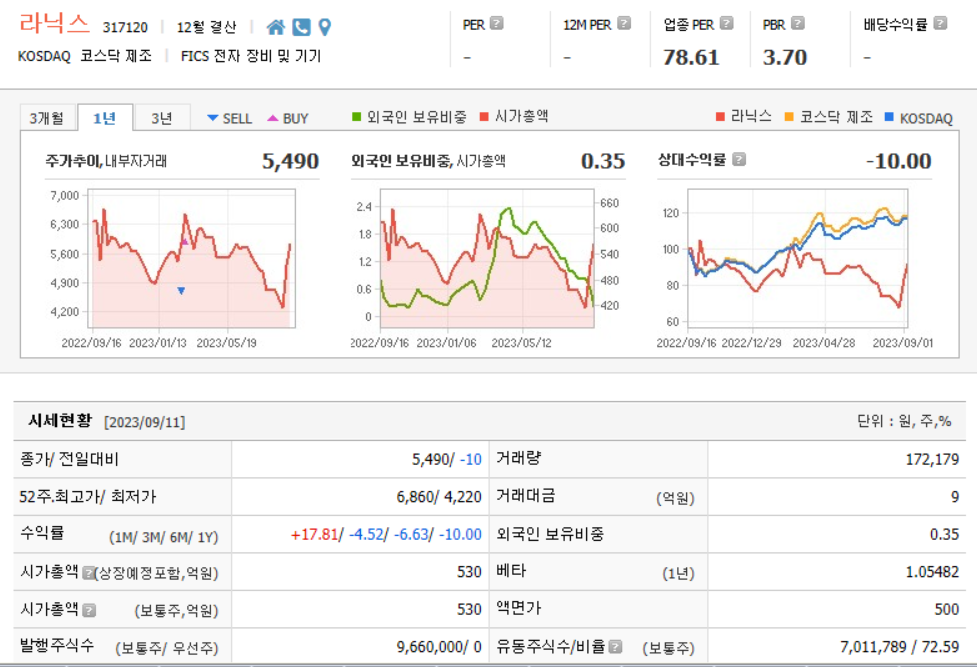Switch to the 3개월 chart tab

click(x=48, y=116)
